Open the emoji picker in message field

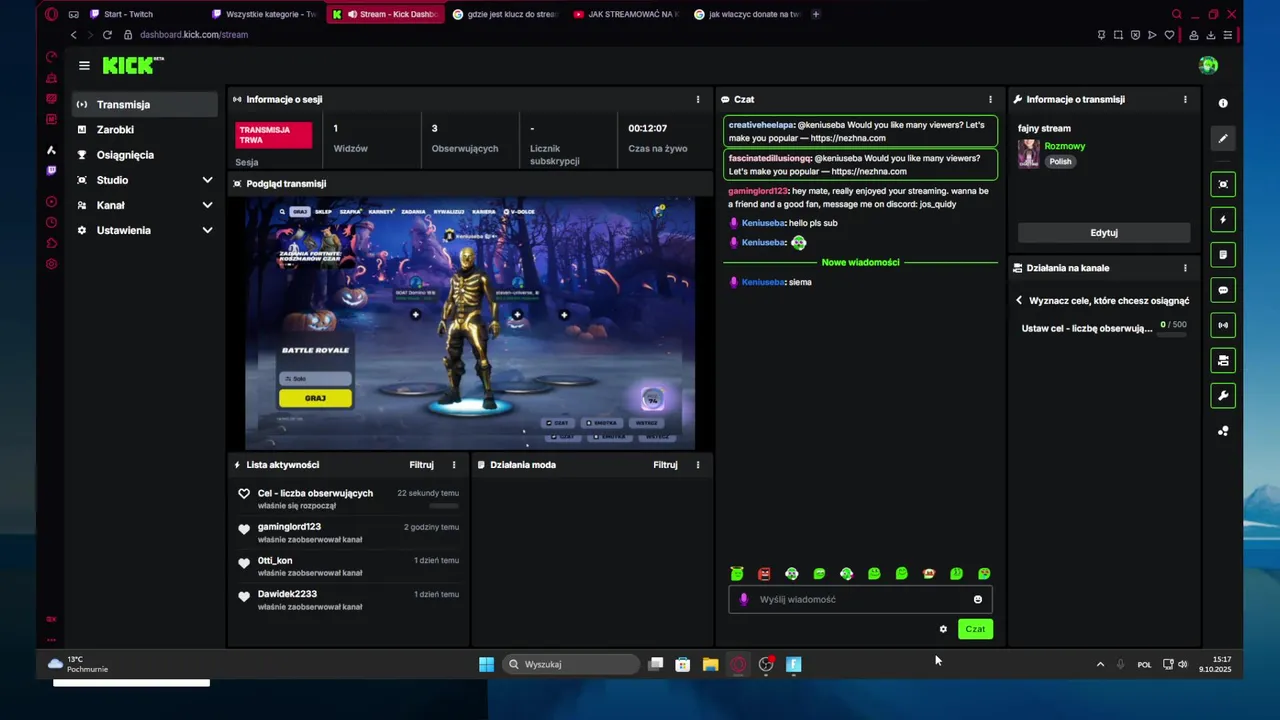978,599
